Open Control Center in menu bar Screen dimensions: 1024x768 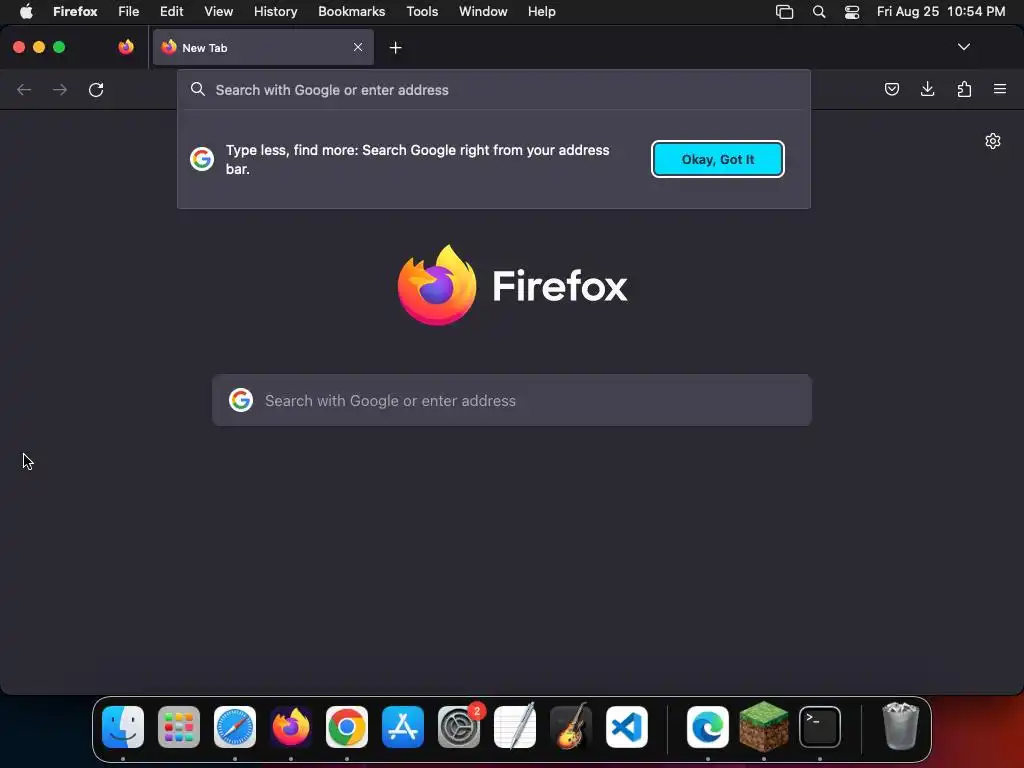tap(852, 12)
